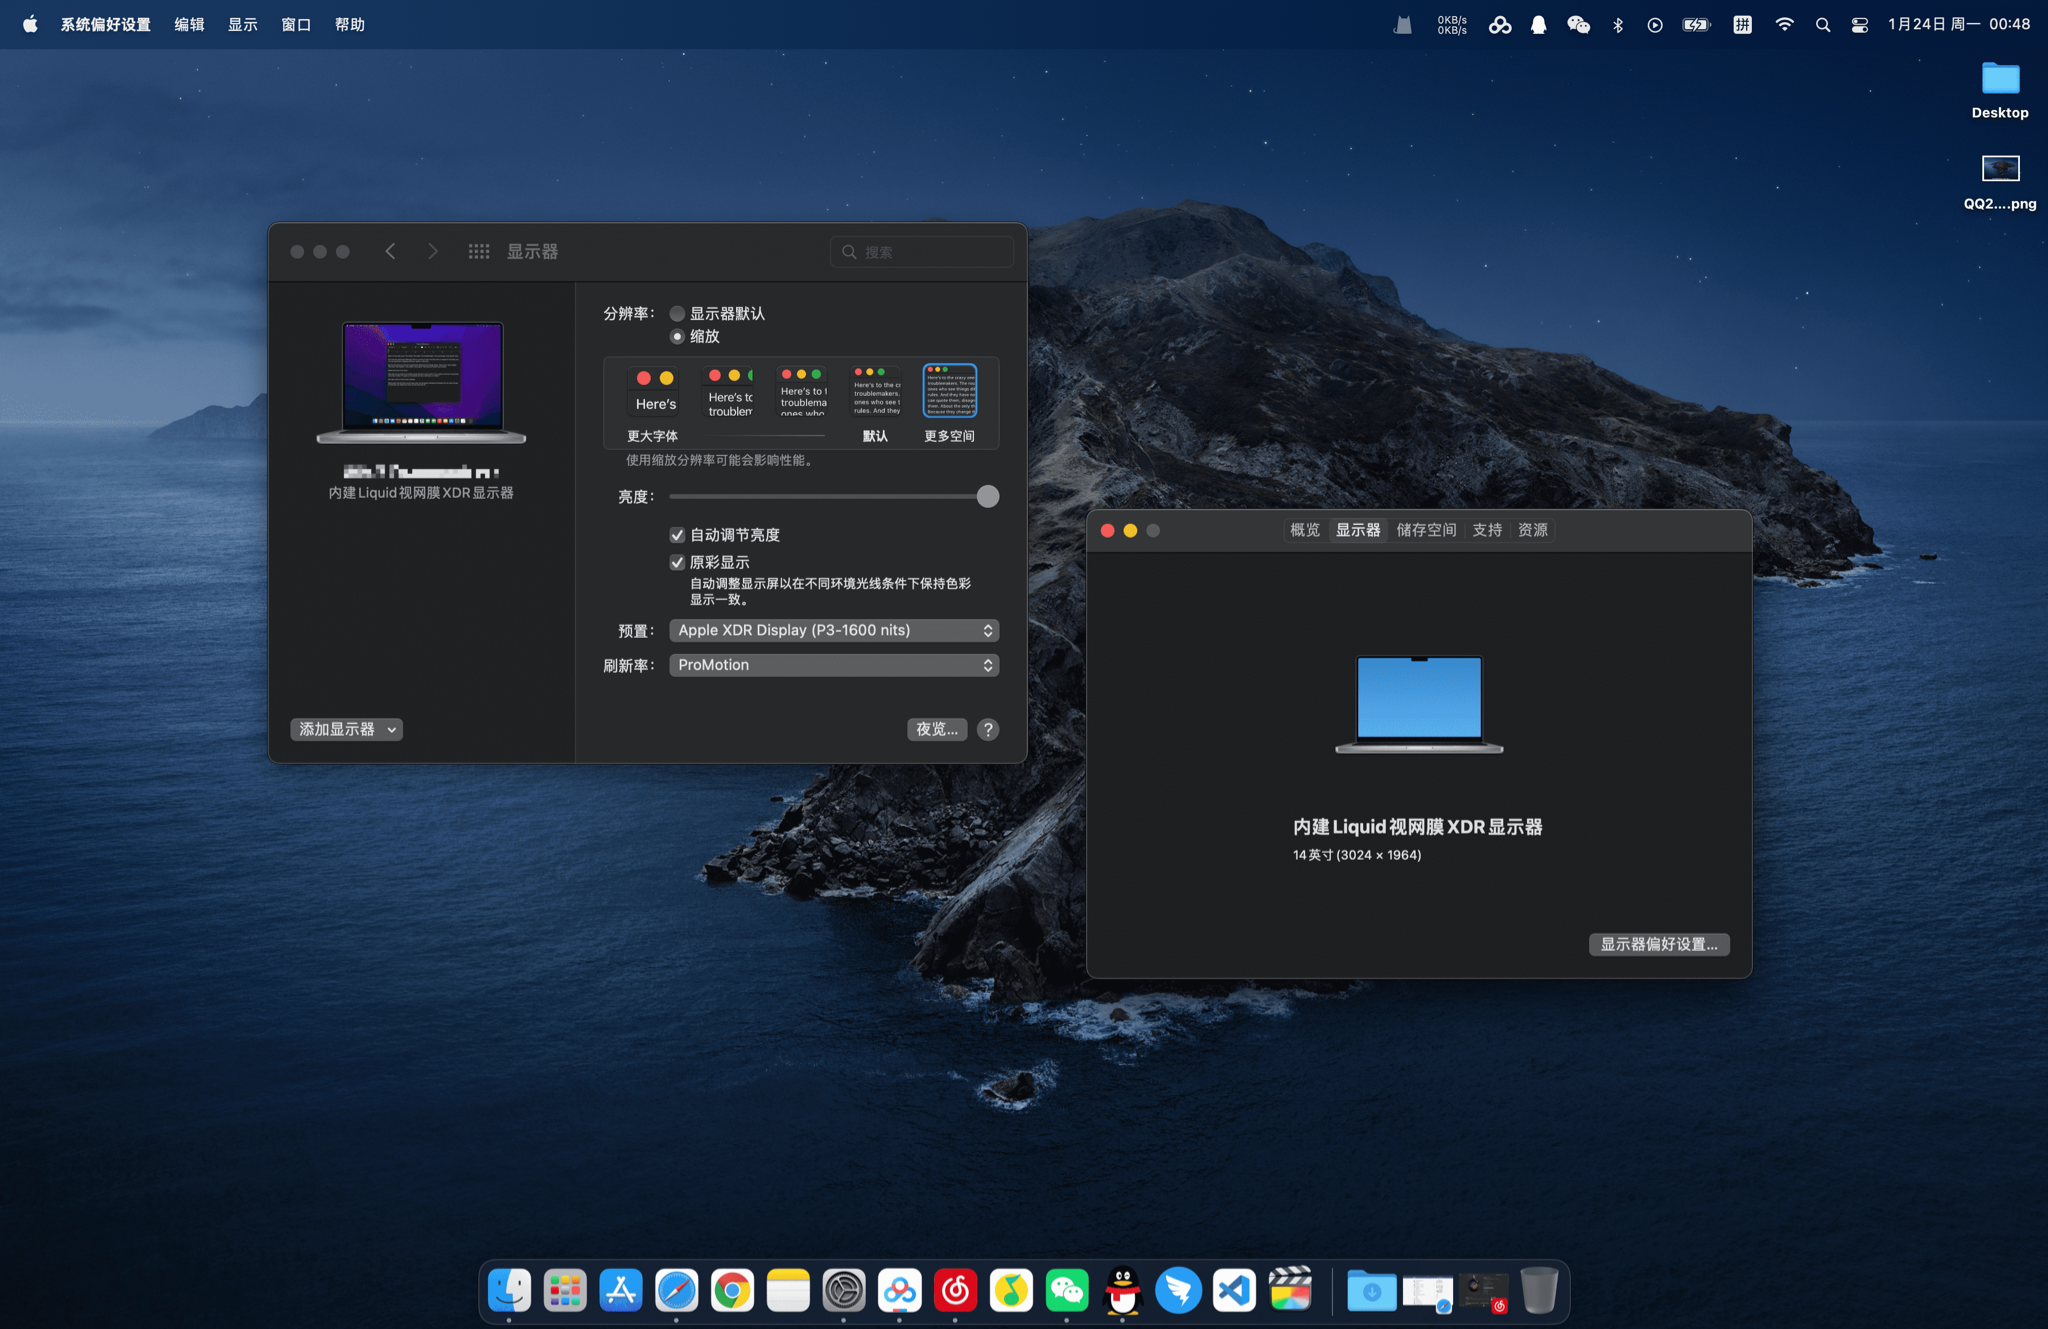2048x1329 pixels.
Task: Choose the 默认 scaling thumbnail
Action: 876,392
